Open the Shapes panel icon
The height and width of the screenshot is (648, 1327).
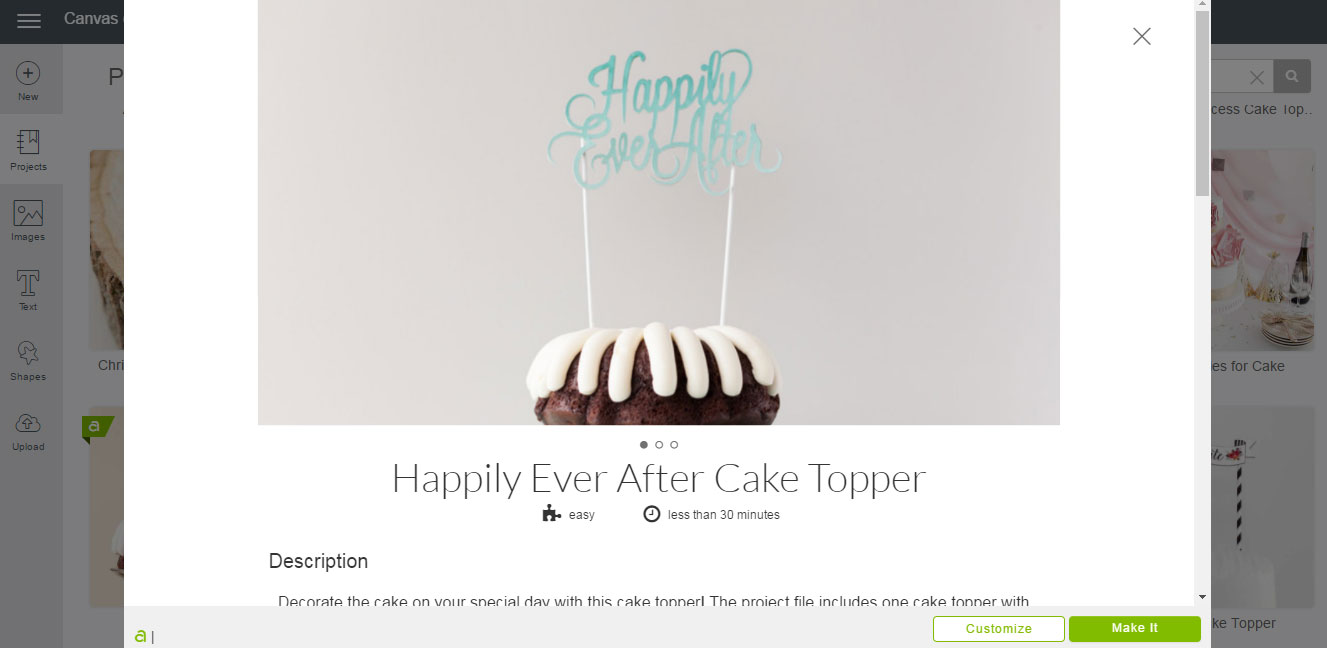(28, 353)
